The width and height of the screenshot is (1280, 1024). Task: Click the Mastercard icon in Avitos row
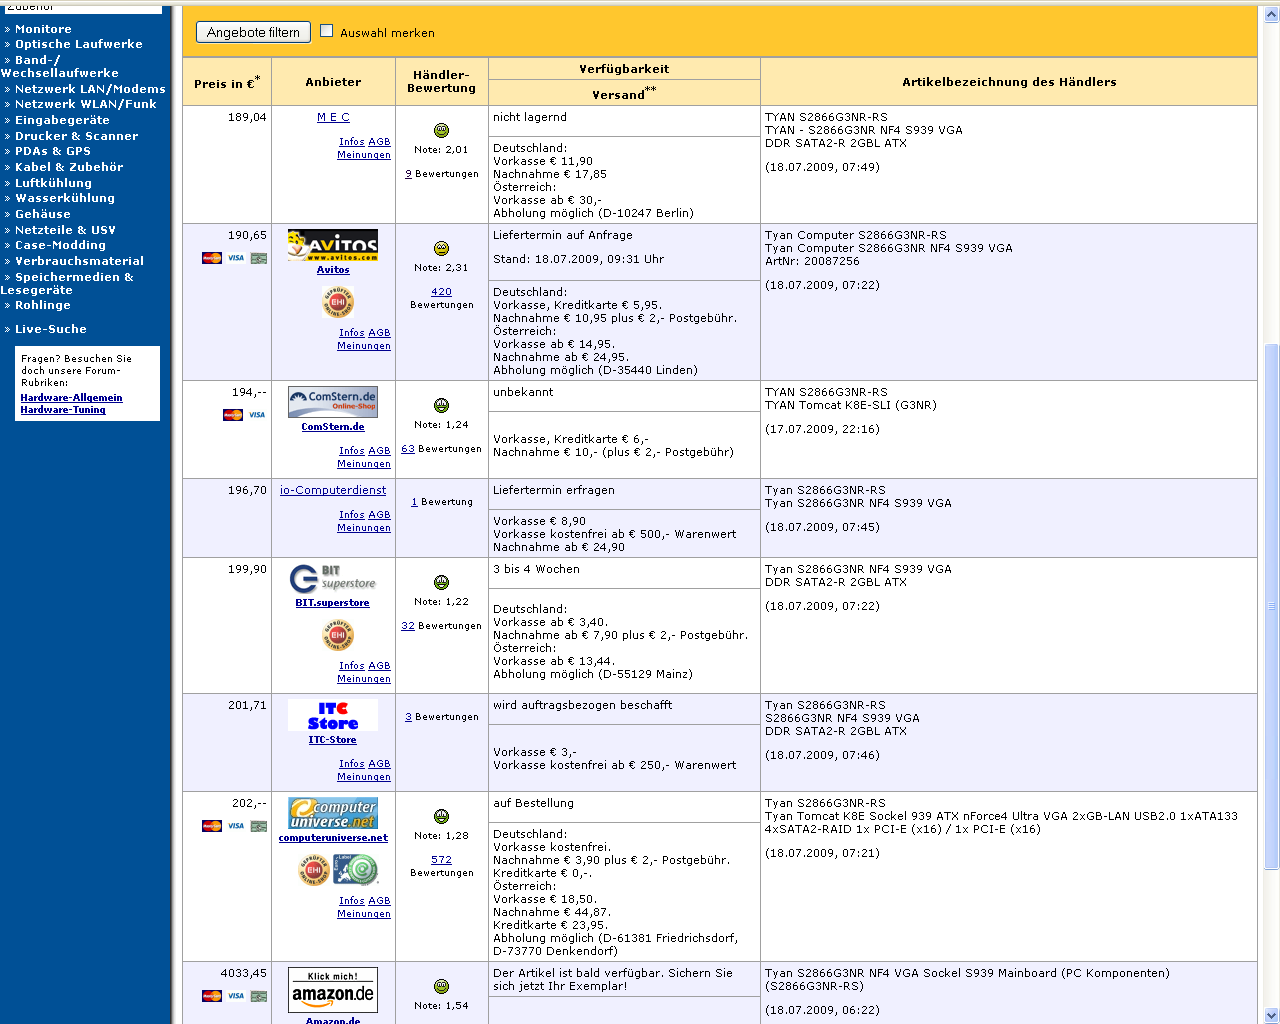(x=212, y=258)
